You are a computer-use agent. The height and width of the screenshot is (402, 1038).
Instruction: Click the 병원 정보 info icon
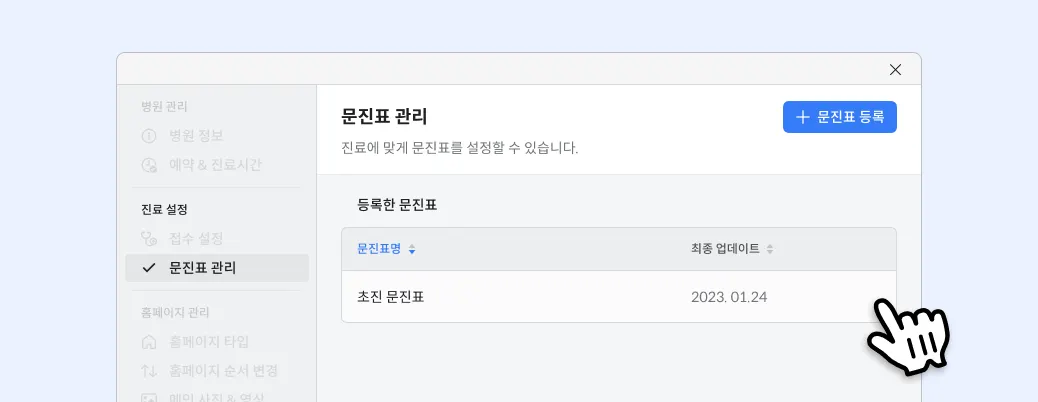[x=149, y=136]
